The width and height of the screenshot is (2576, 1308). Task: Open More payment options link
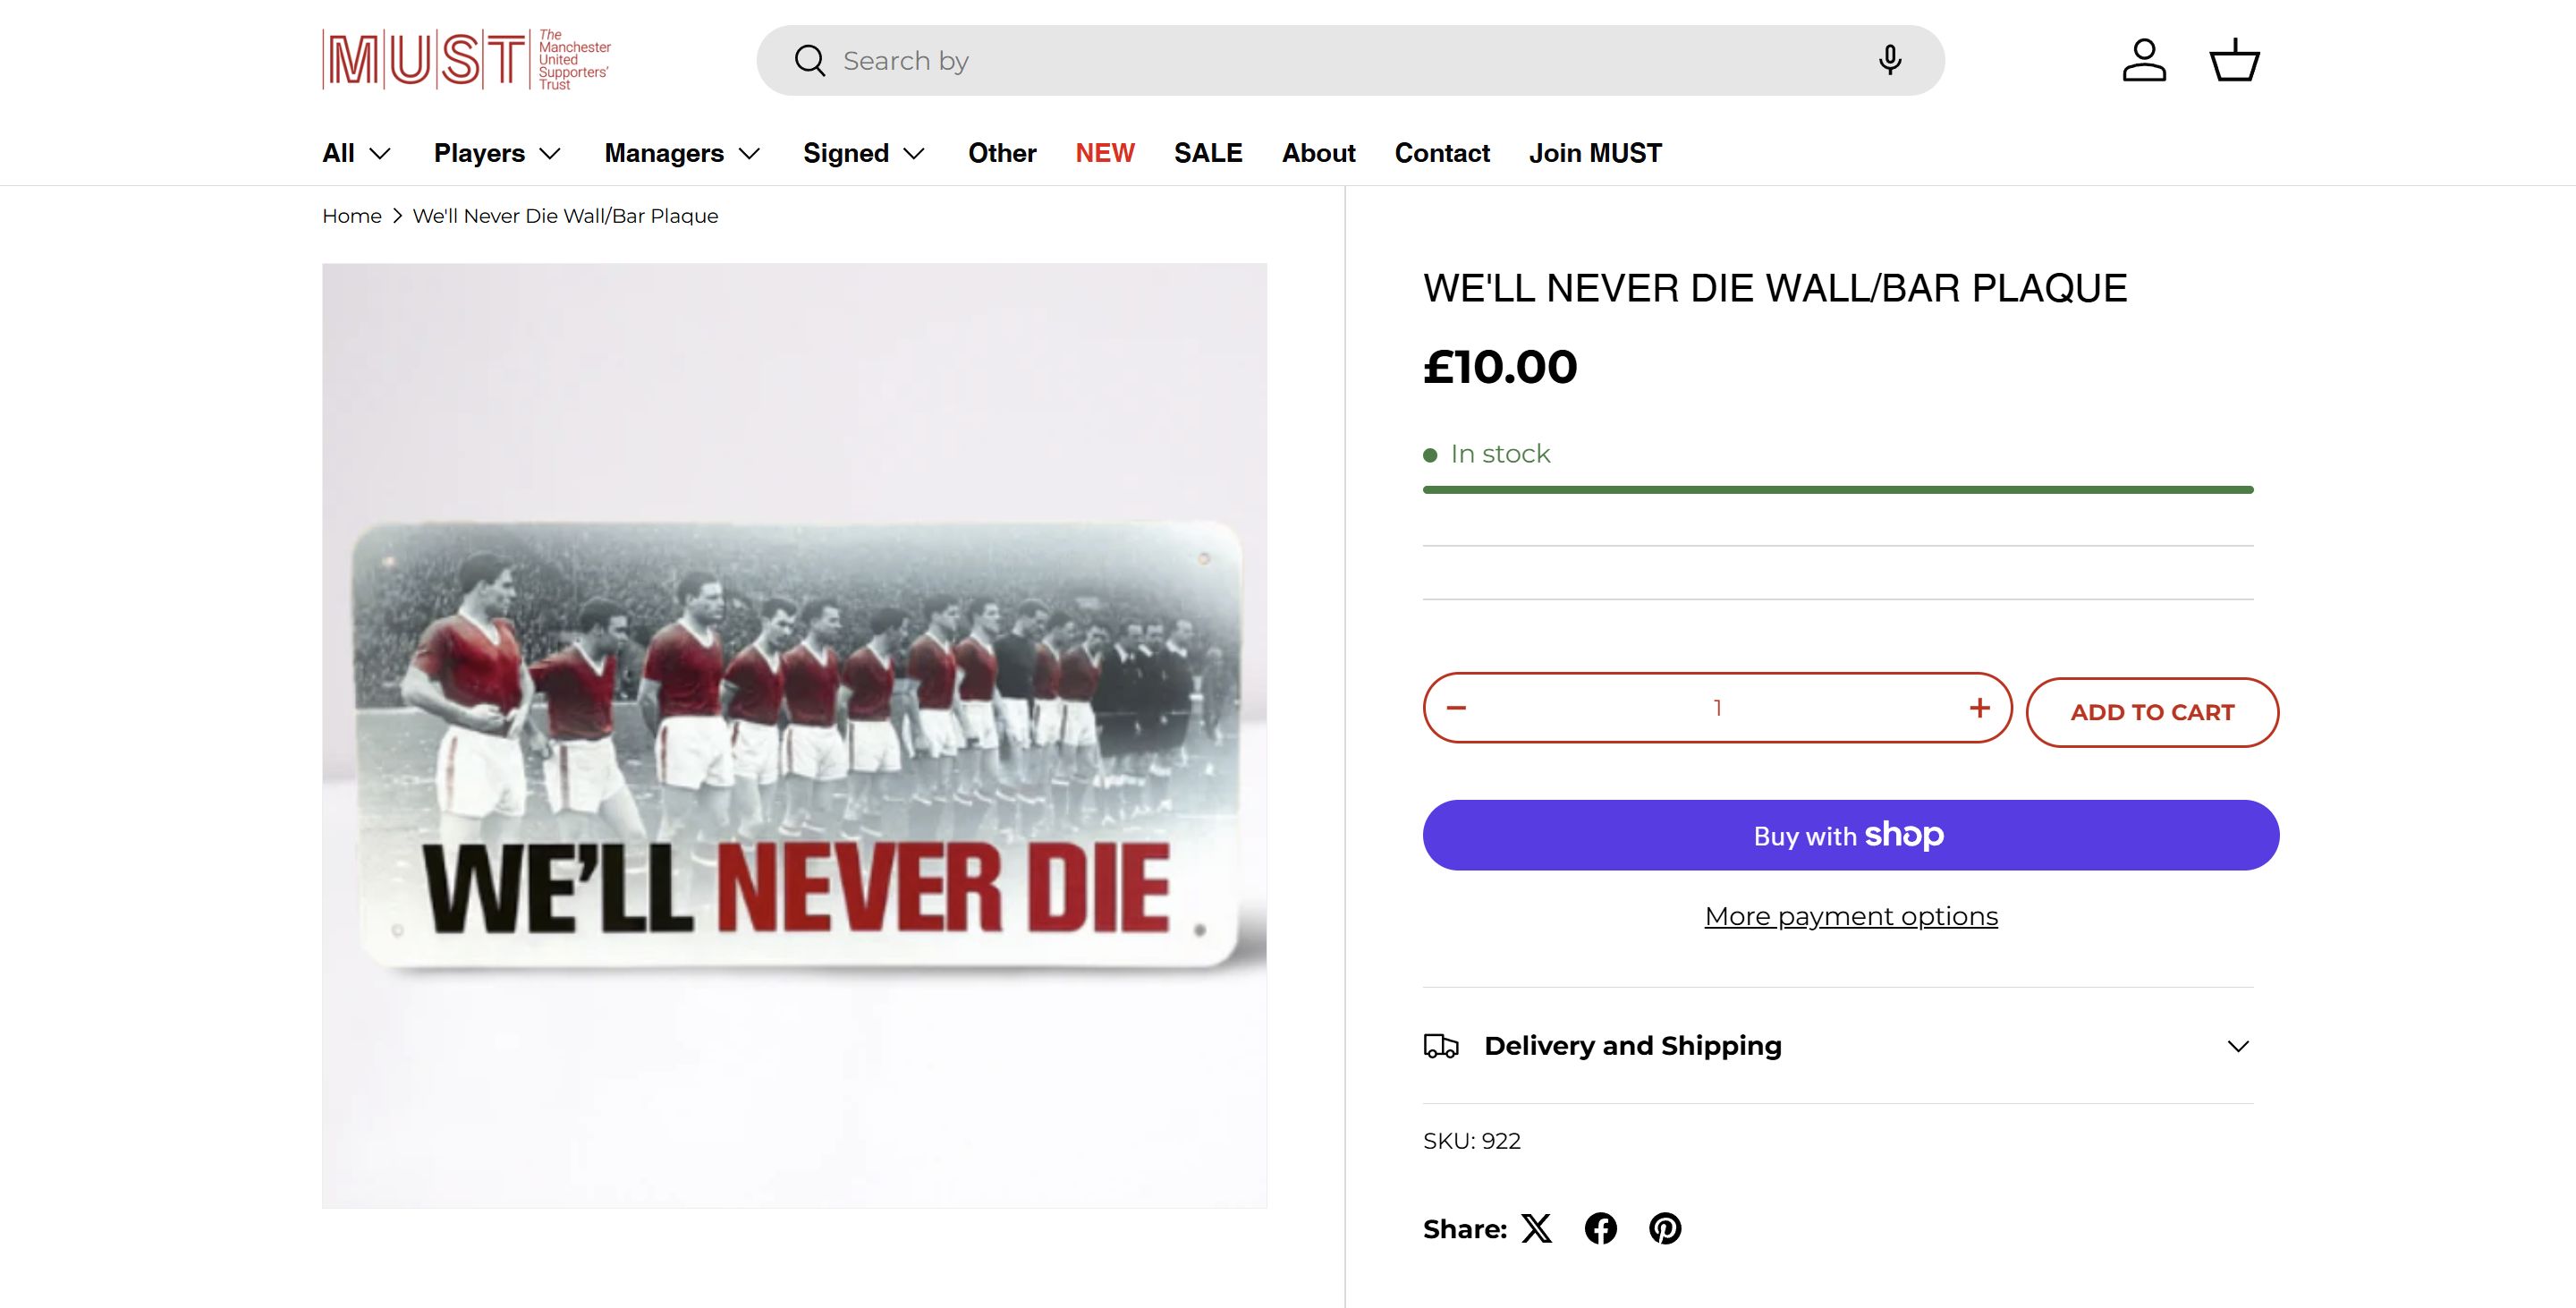[x=1851, y=916]
